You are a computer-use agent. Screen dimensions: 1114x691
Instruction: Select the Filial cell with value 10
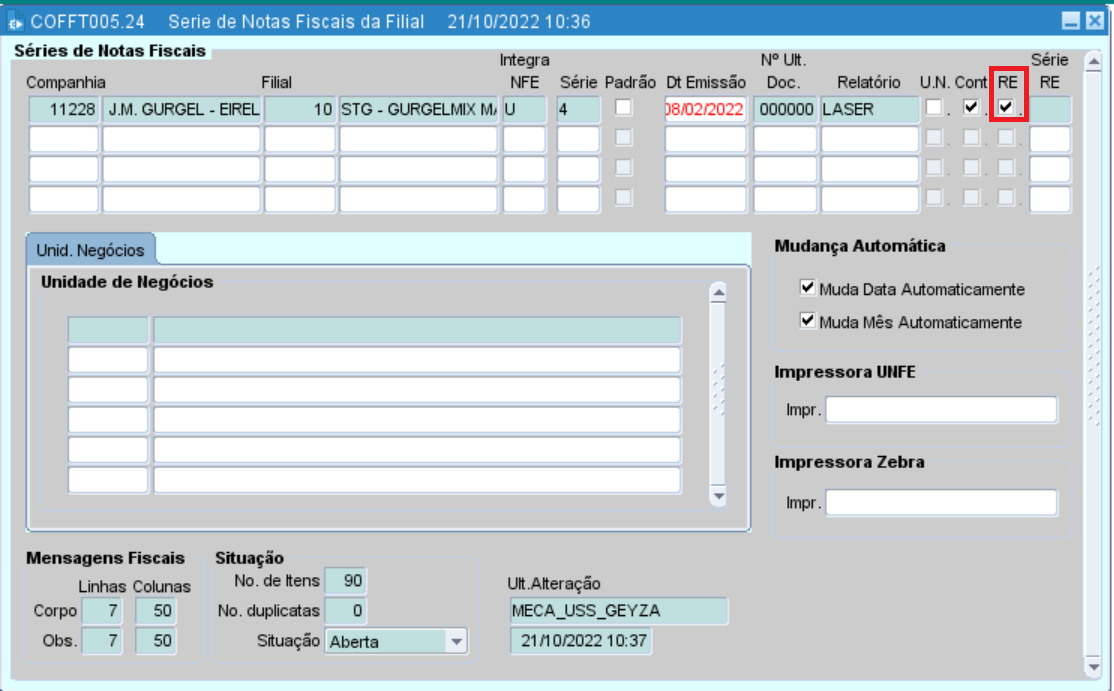pos(299,109)
